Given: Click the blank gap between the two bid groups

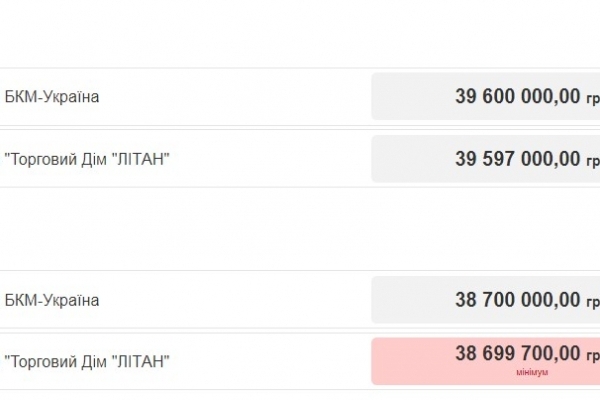Looking at the screenshot, I should (x=300, y=228).
